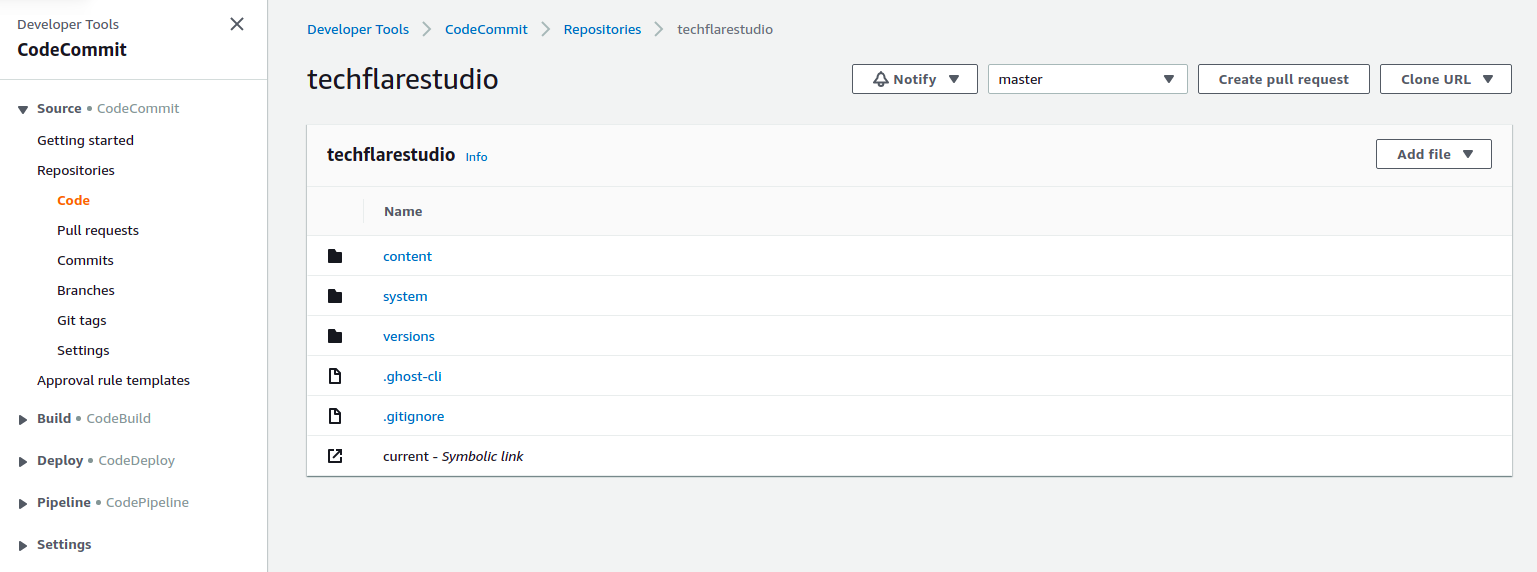Open Pull requests in sidebar
Image resolution: width=1537 pixels, height=572 pixels.
pyautogui.click(x=98, y=230)
